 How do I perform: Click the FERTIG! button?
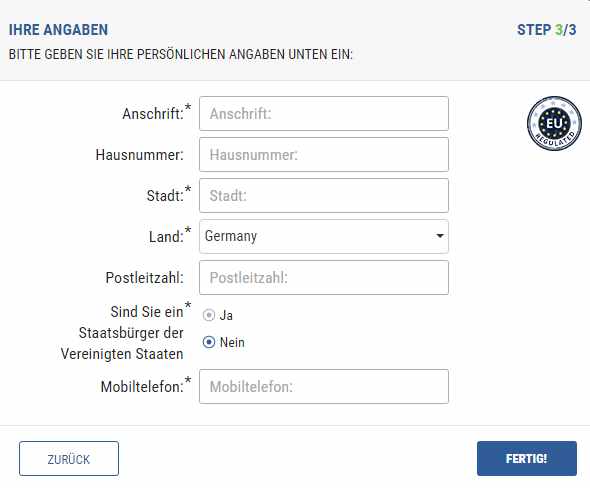click(x=527, y=459)
